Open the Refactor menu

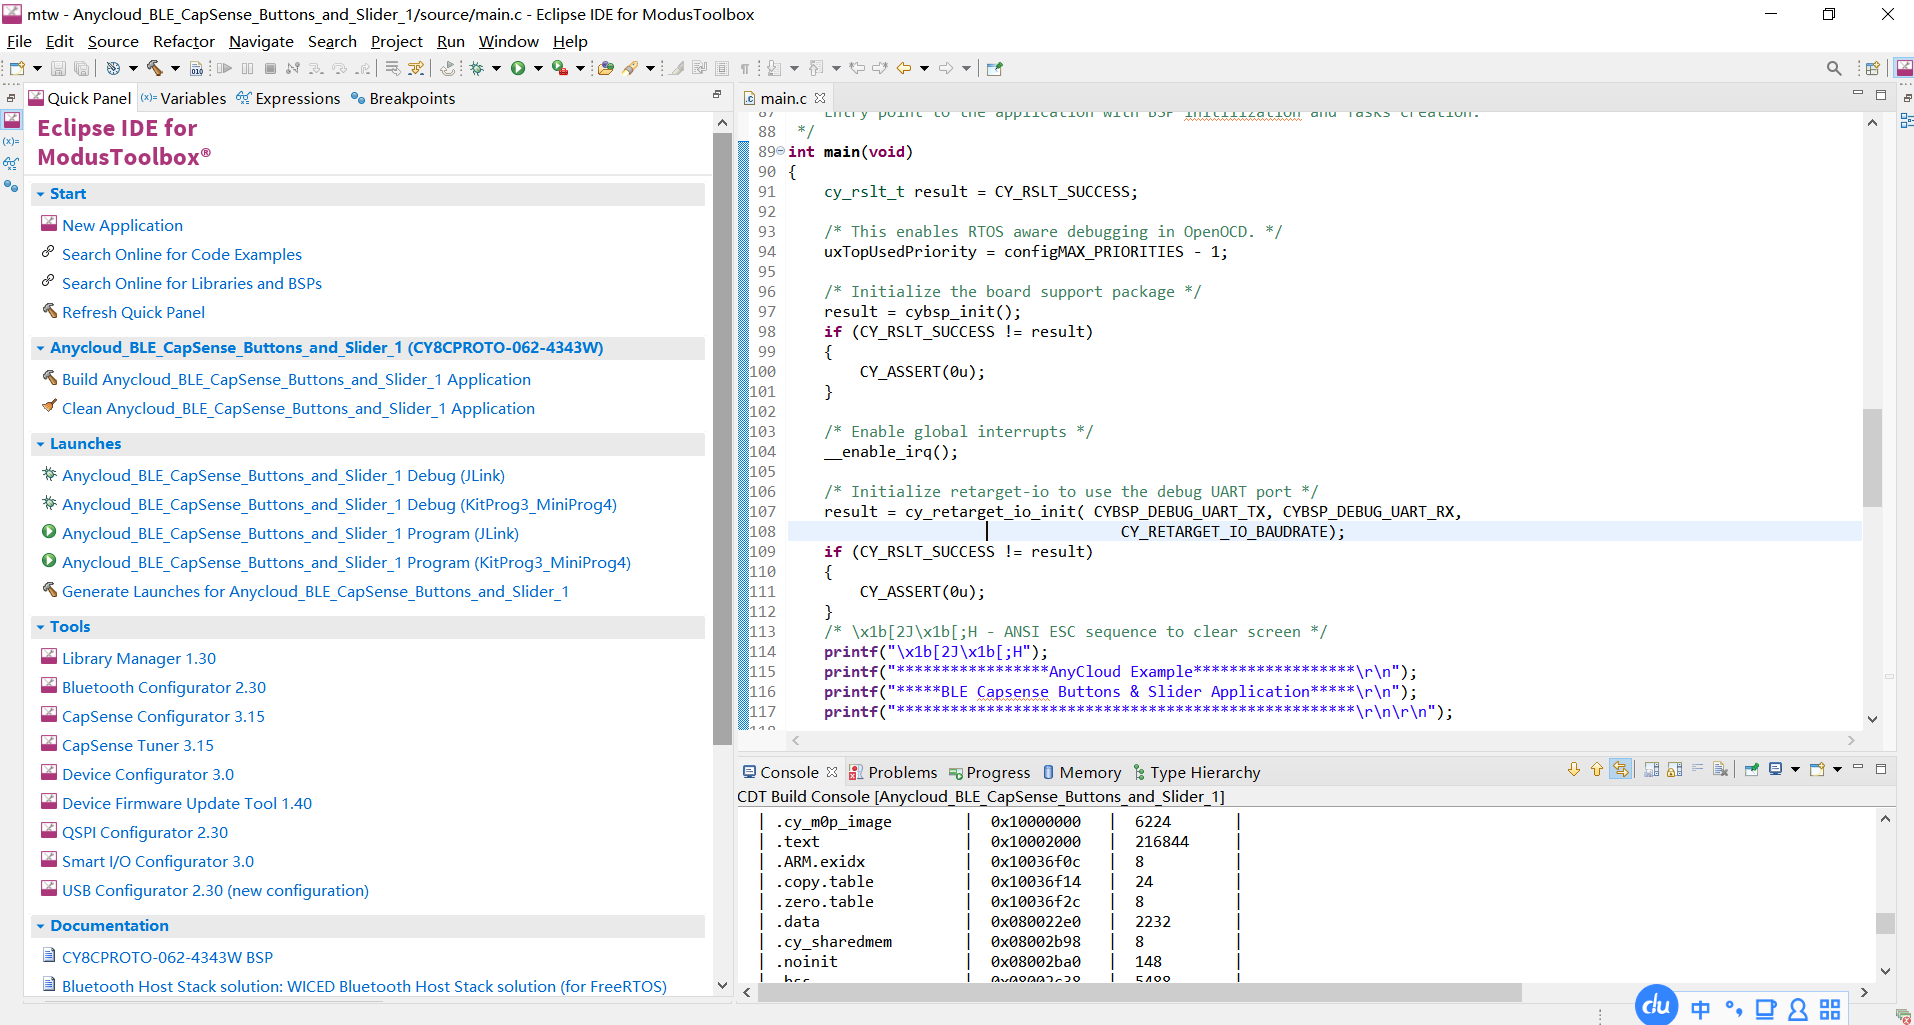pyautogui.click(x=184, y=41)
